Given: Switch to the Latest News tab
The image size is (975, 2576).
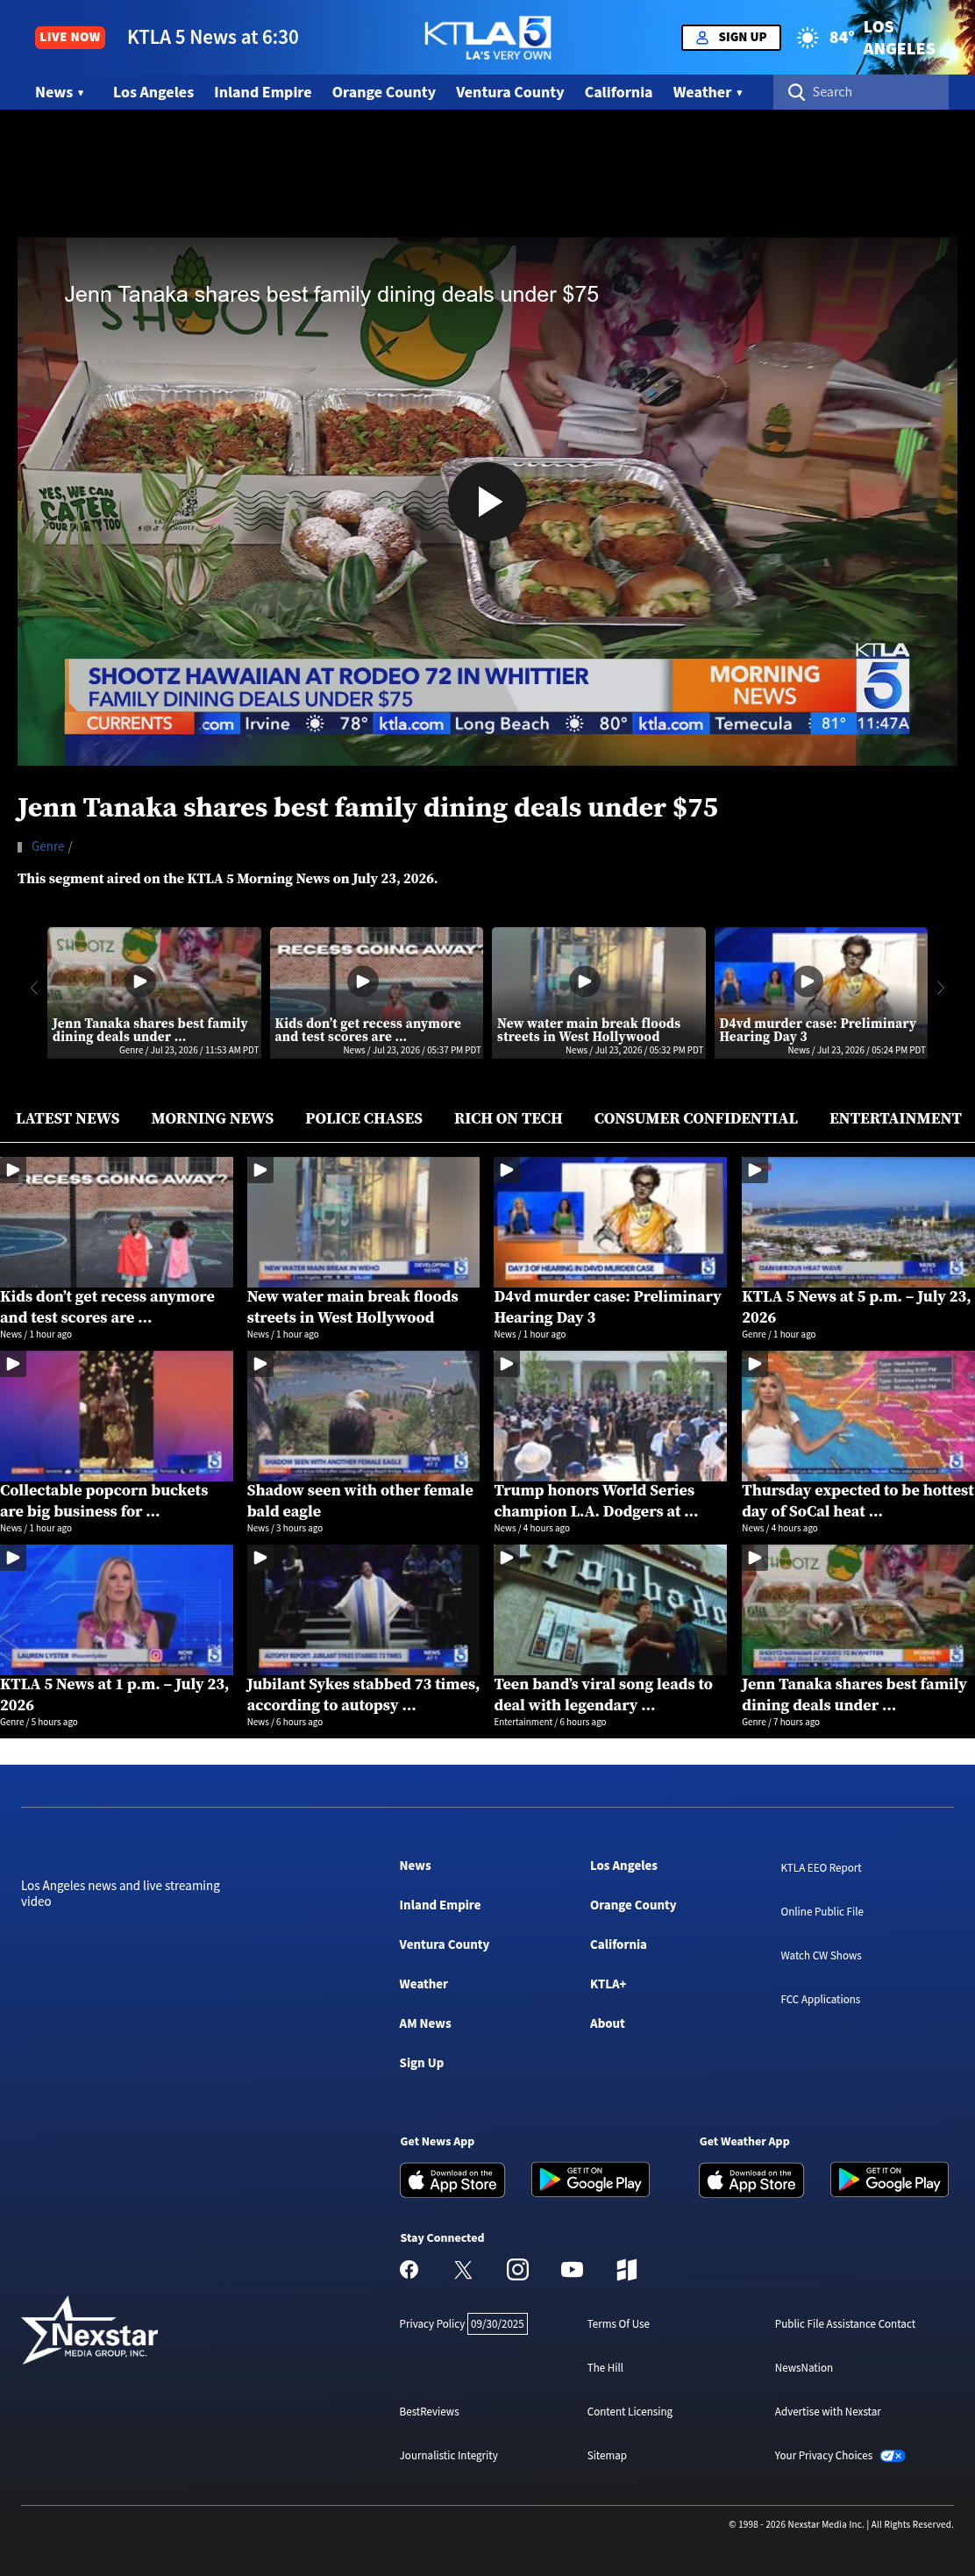Looking at the screenshot, I should pos(68,1118).
